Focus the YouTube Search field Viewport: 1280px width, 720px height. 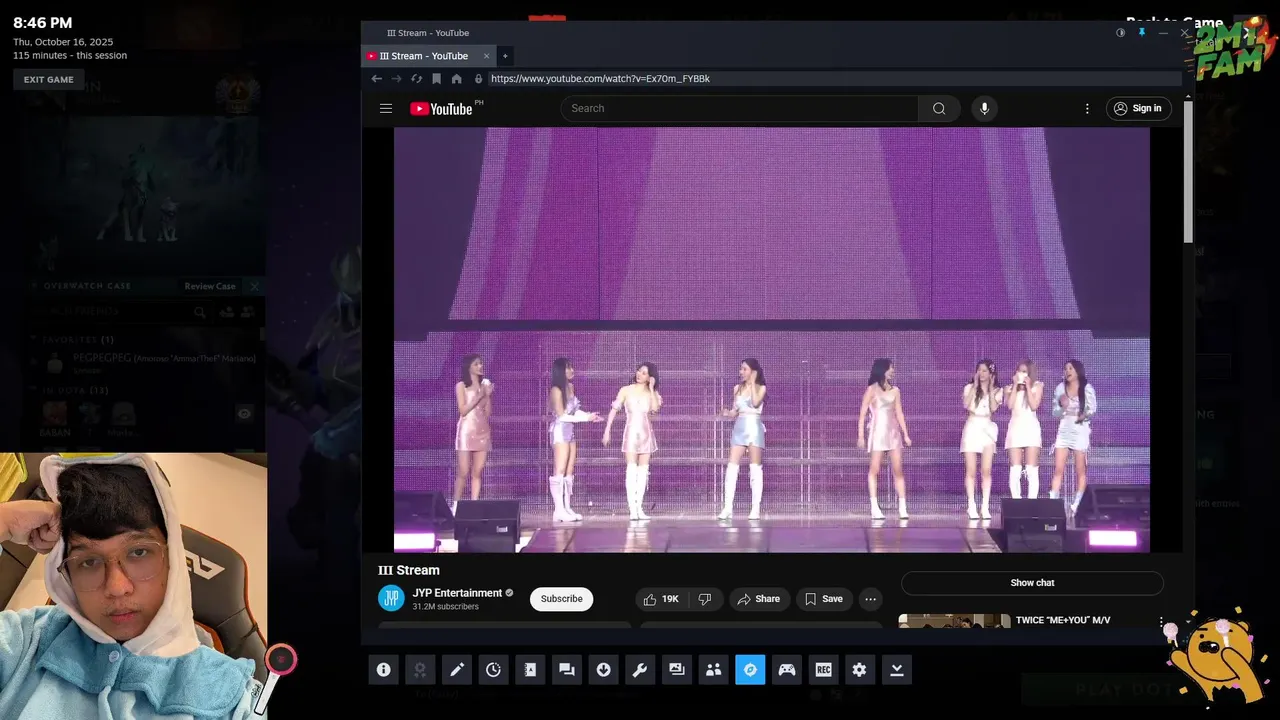click(x=739, y=109)
